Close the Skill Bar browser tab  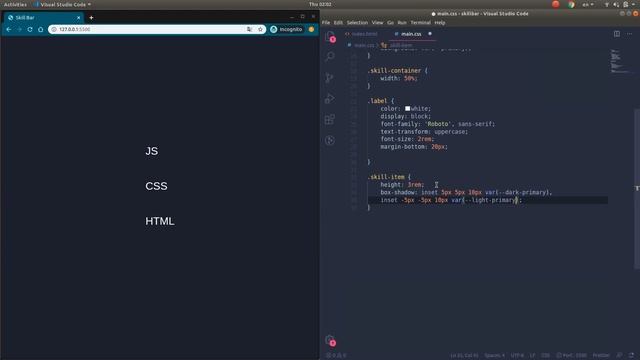click(x=78, y=18)
